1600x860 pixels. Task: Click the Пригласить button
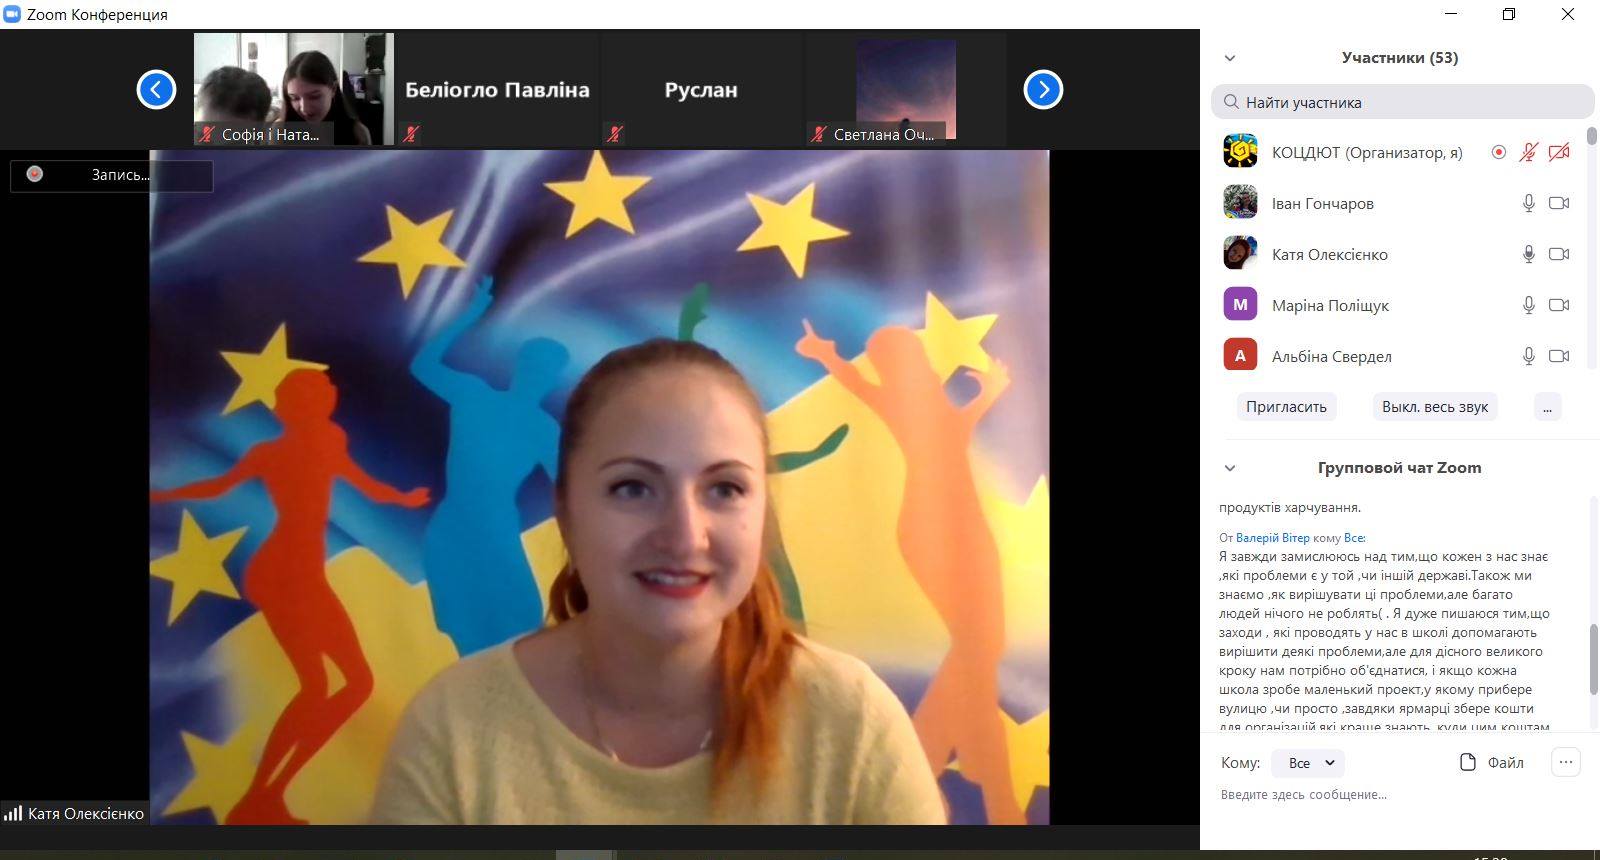[1286, 407]
